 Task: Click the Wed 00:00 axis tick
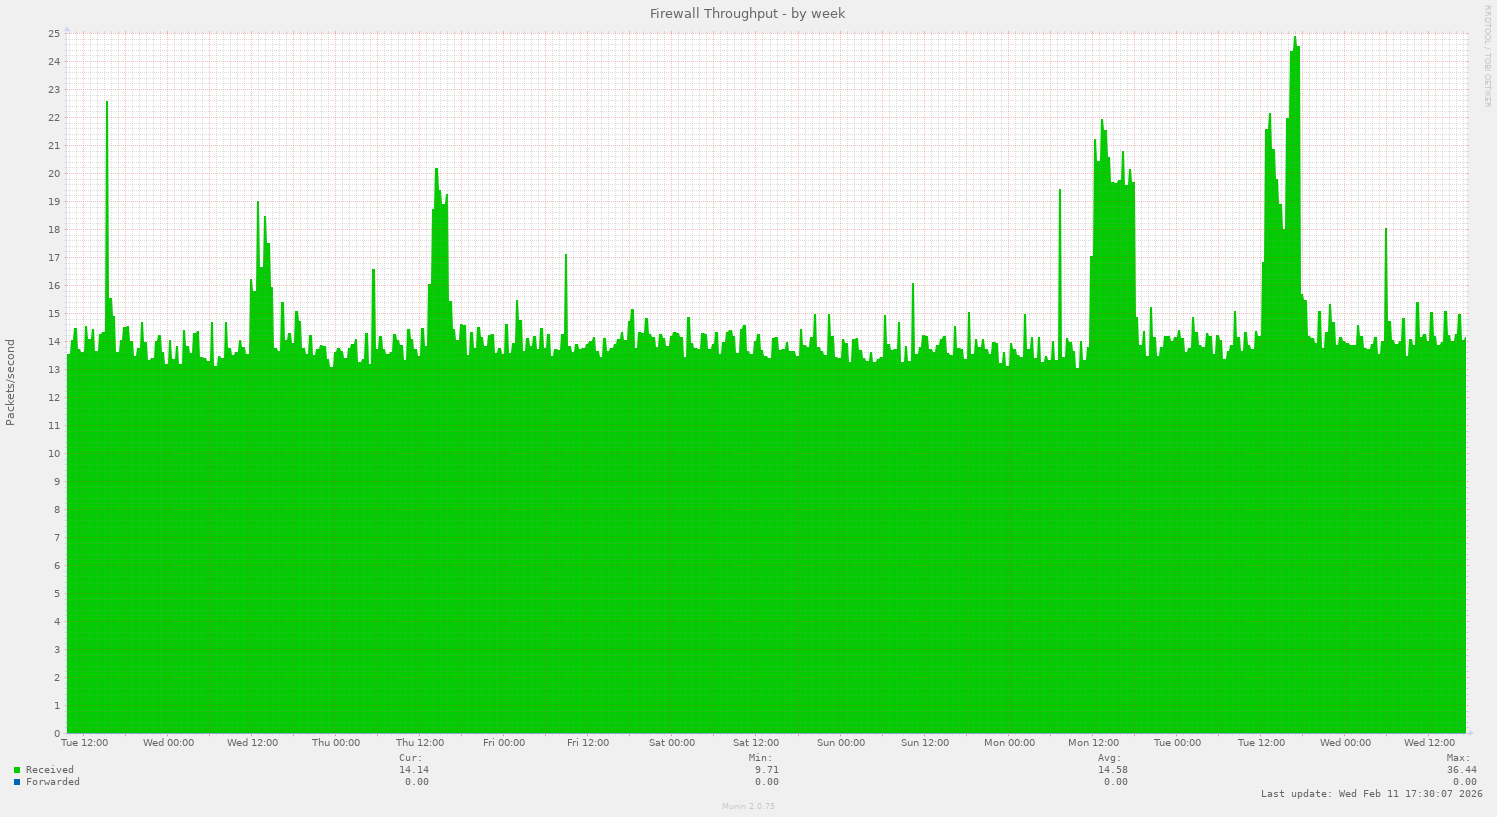click(167, 743)
